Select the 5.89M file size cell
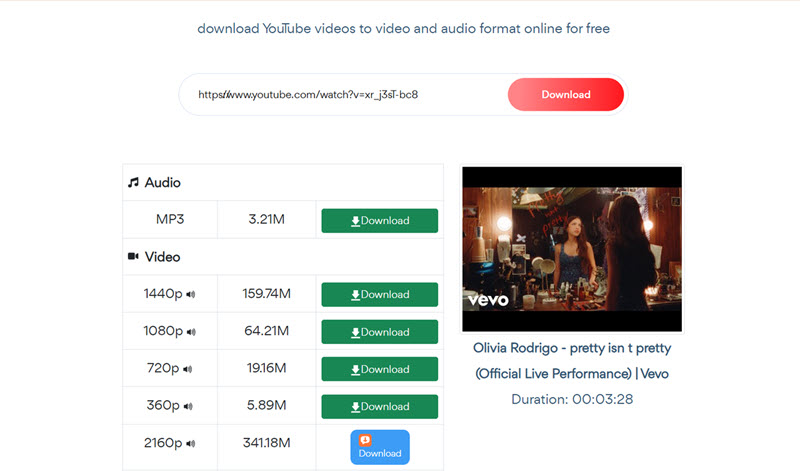The image size is (800, 471). pyautogui.click(x=266, y=405)
